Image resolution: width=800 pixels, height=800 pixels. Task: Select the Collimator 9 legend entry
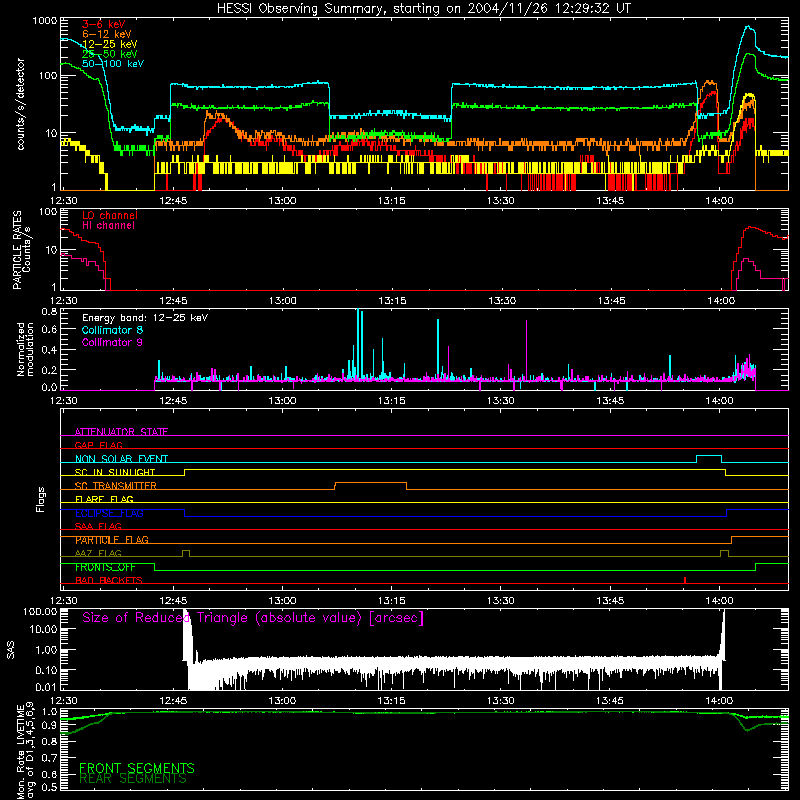(x=112, y=342)
